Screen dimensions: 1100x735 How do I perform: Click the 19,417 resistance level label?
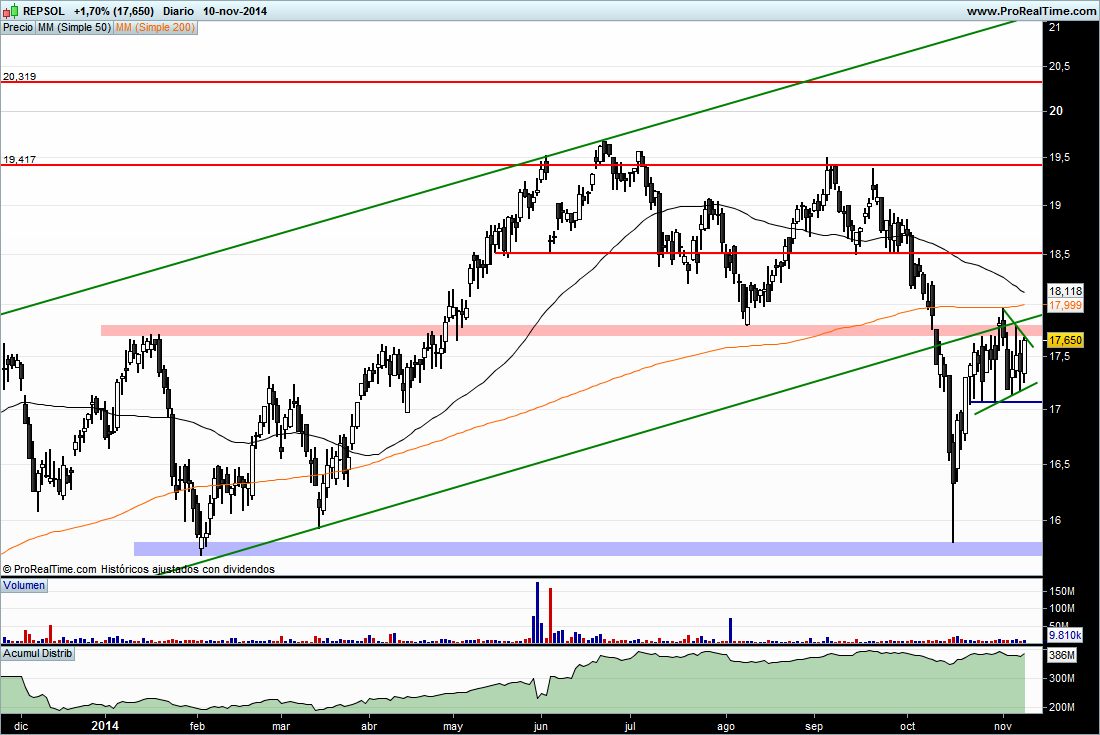(20, 159)
